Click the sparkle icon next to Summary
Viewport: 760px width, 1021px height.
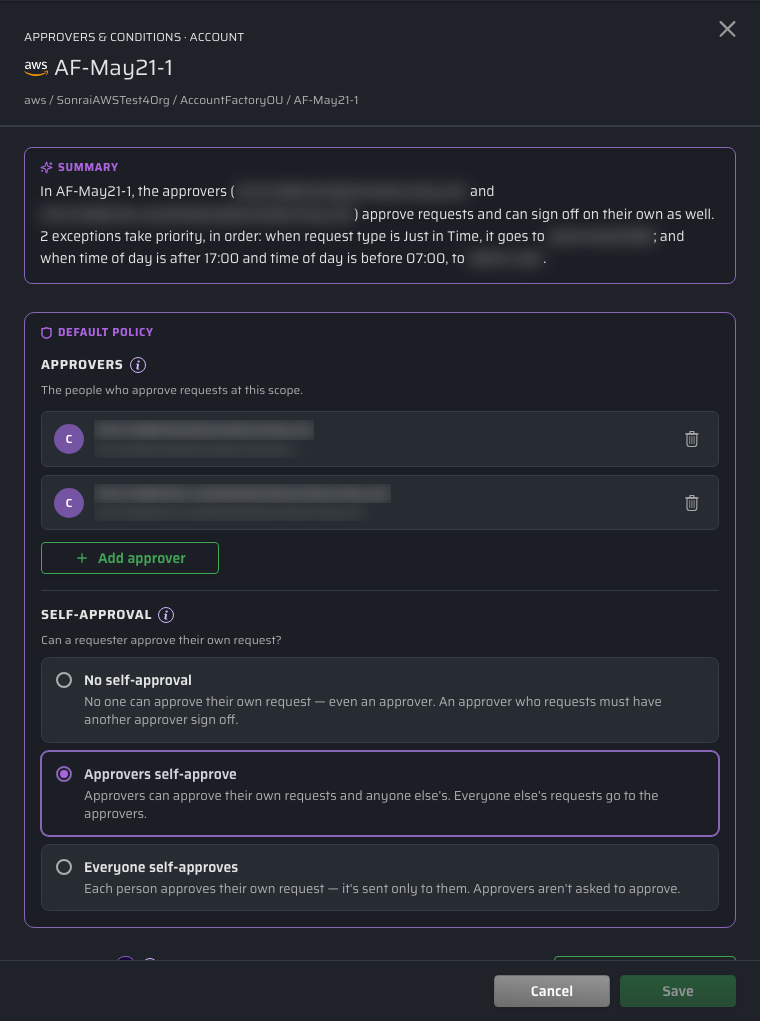pyautogui.click(x=46, y=167)
